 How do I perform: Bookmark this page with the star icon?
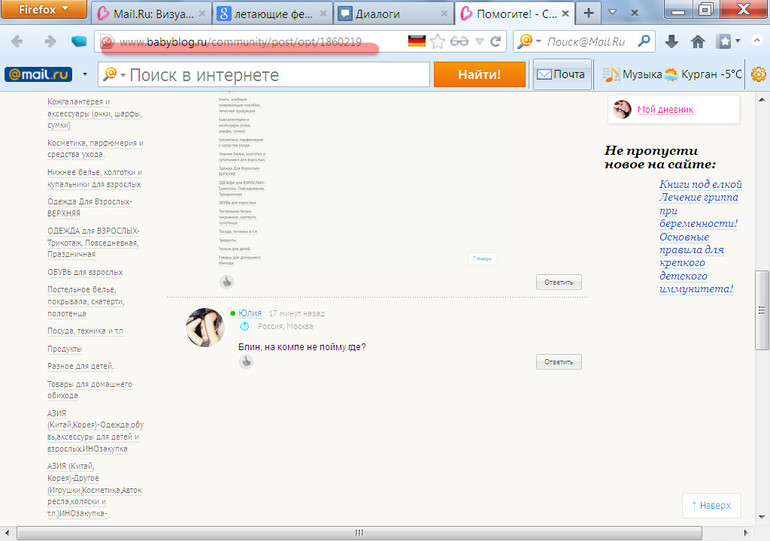pyautogui.click(x=437, y=42)
